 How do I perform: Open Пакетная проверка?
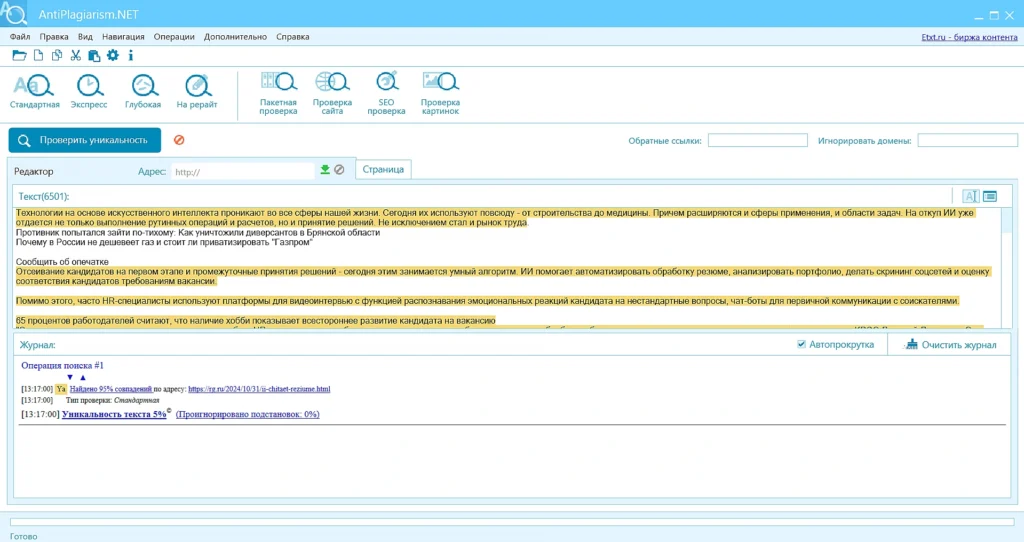pyautogui.click(x=278, y=93)
